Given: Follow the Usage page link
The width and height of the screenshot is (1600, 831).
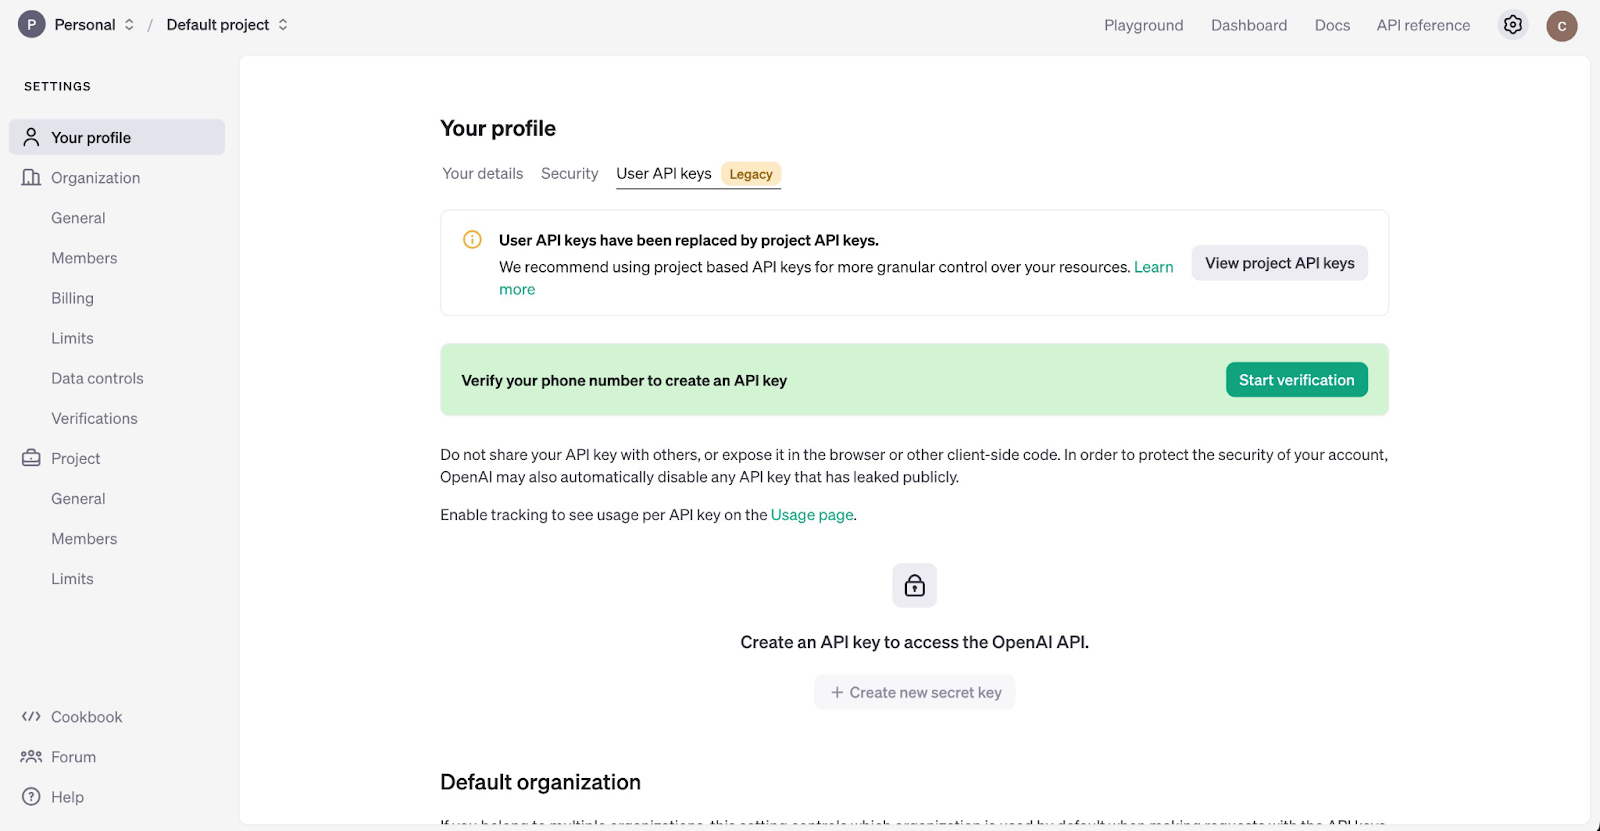Looking at the screenshot, I should coord(812,515).
